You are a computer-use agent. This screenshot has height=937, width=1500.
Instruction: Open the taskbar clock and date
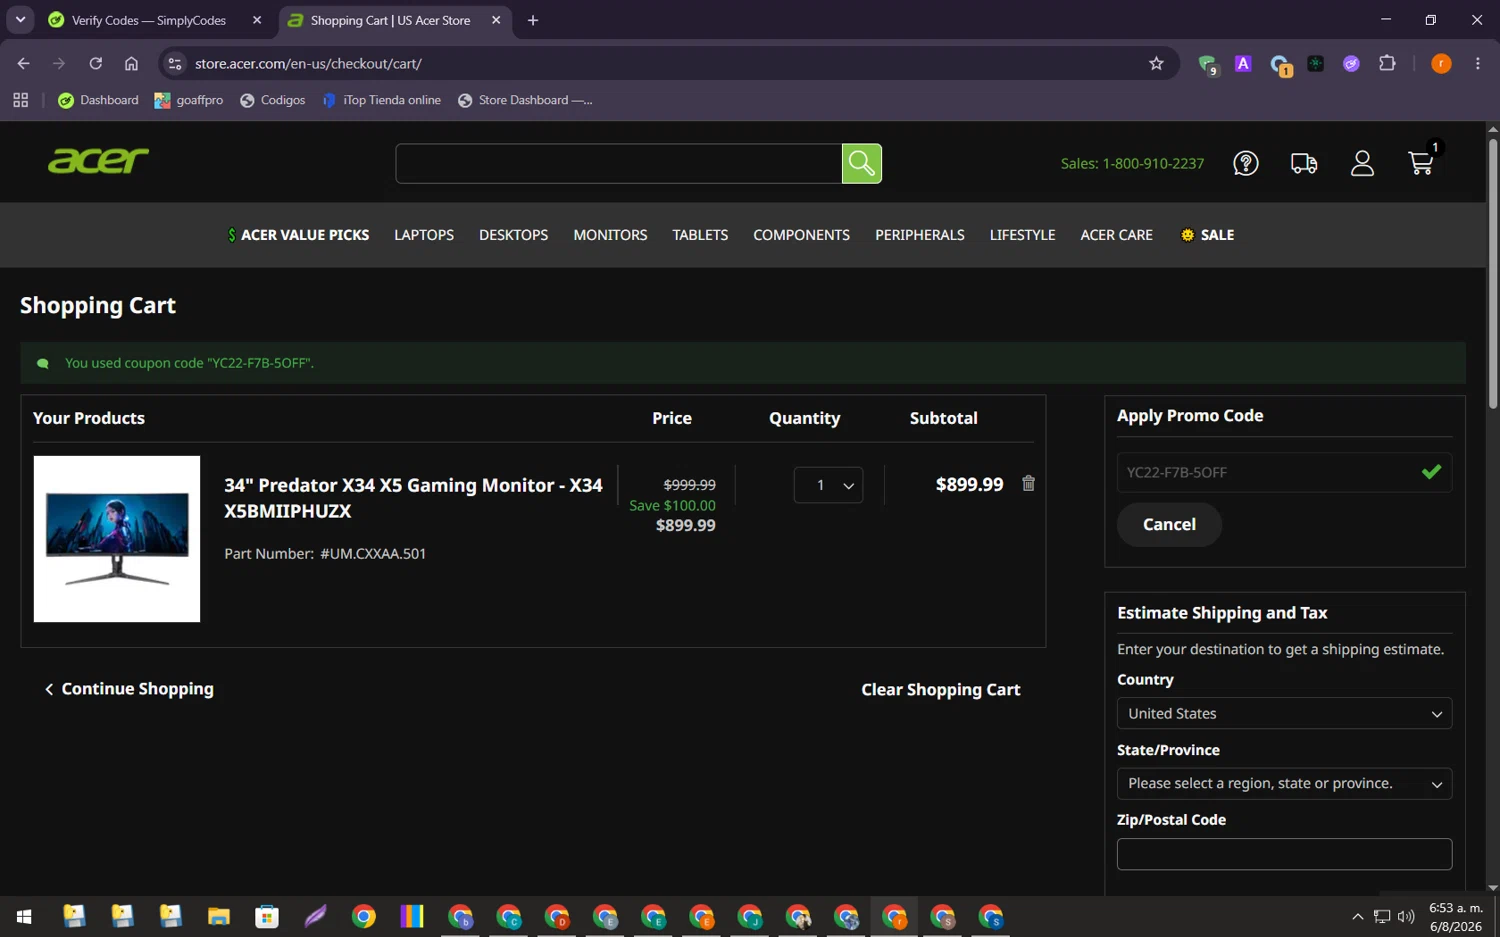1455,917
